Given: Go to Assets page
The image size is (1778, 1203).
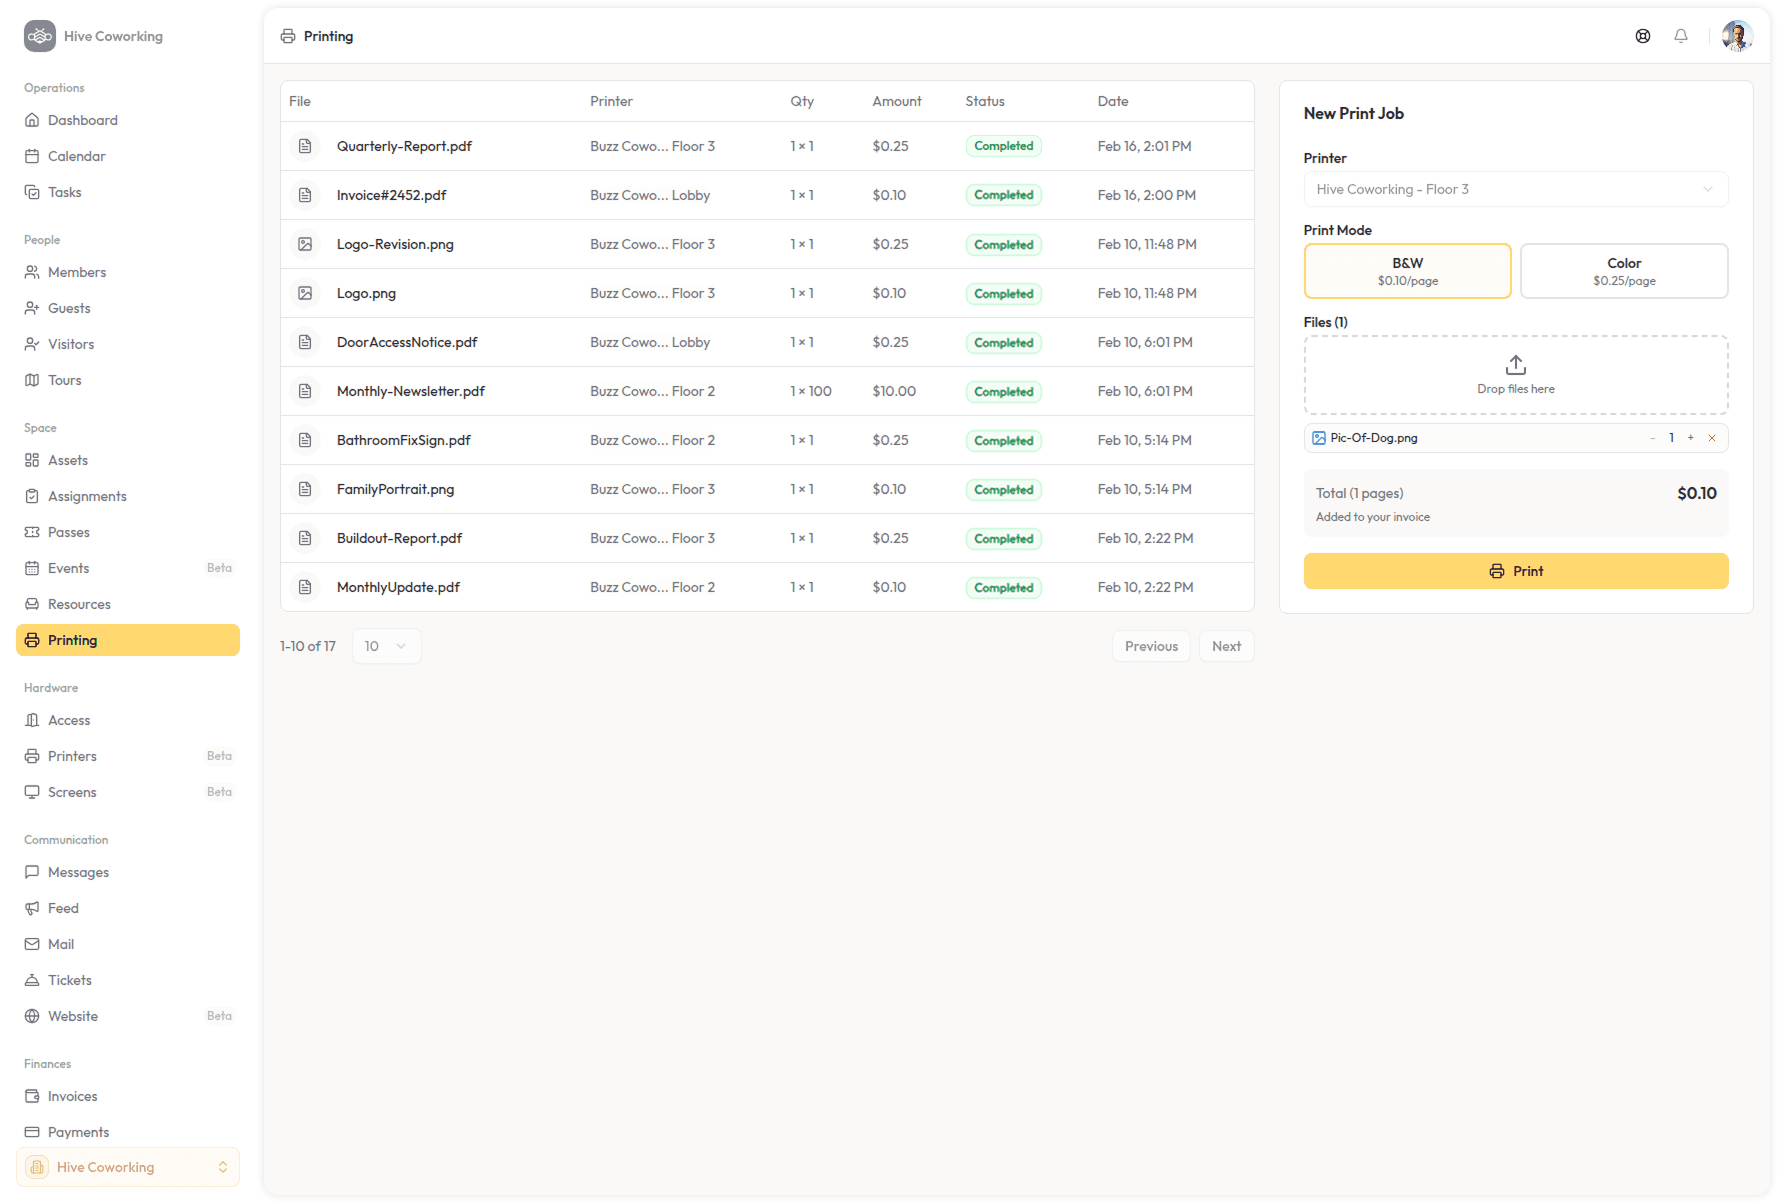Looking at the screenshot, I should [x=128, y=460].
